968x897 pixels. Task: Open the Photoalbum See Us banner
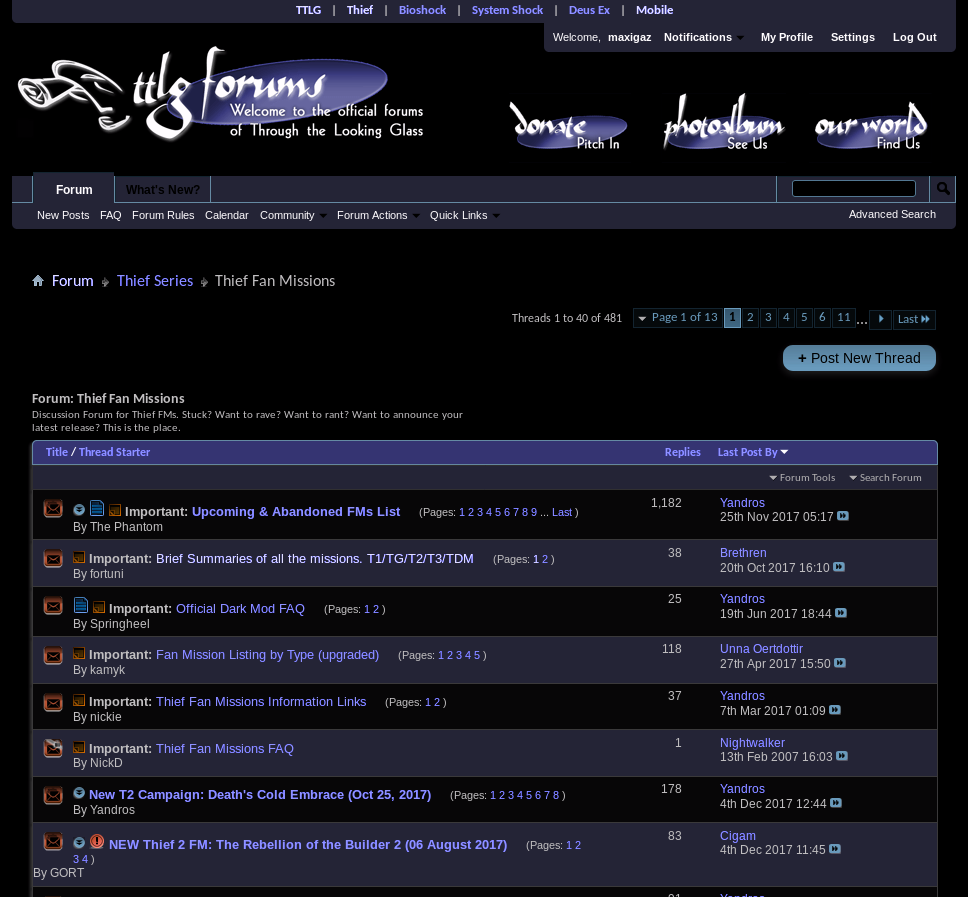(722, 123)
